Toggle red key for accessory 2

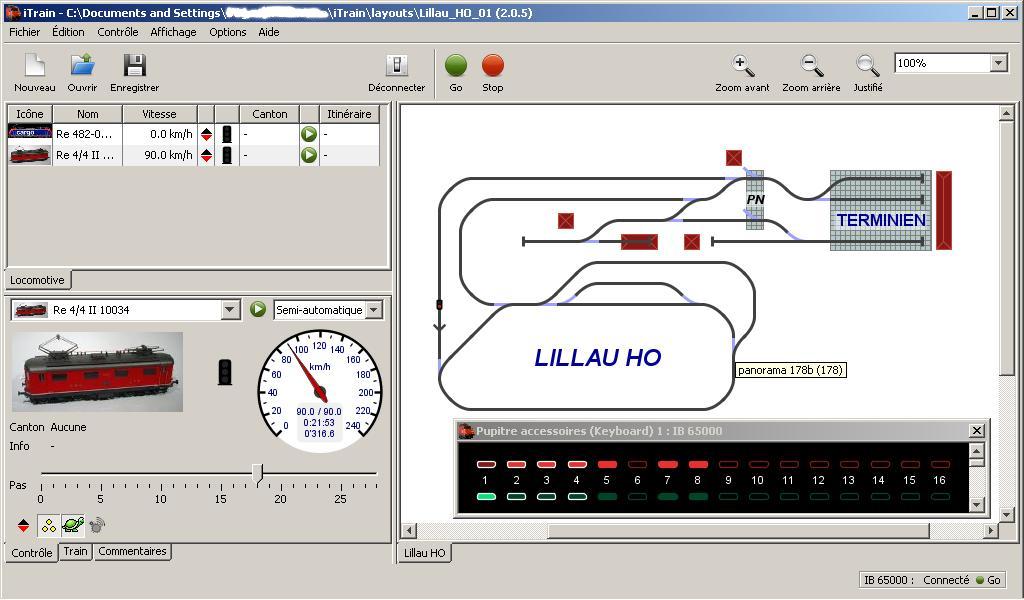tap(516, 464)
